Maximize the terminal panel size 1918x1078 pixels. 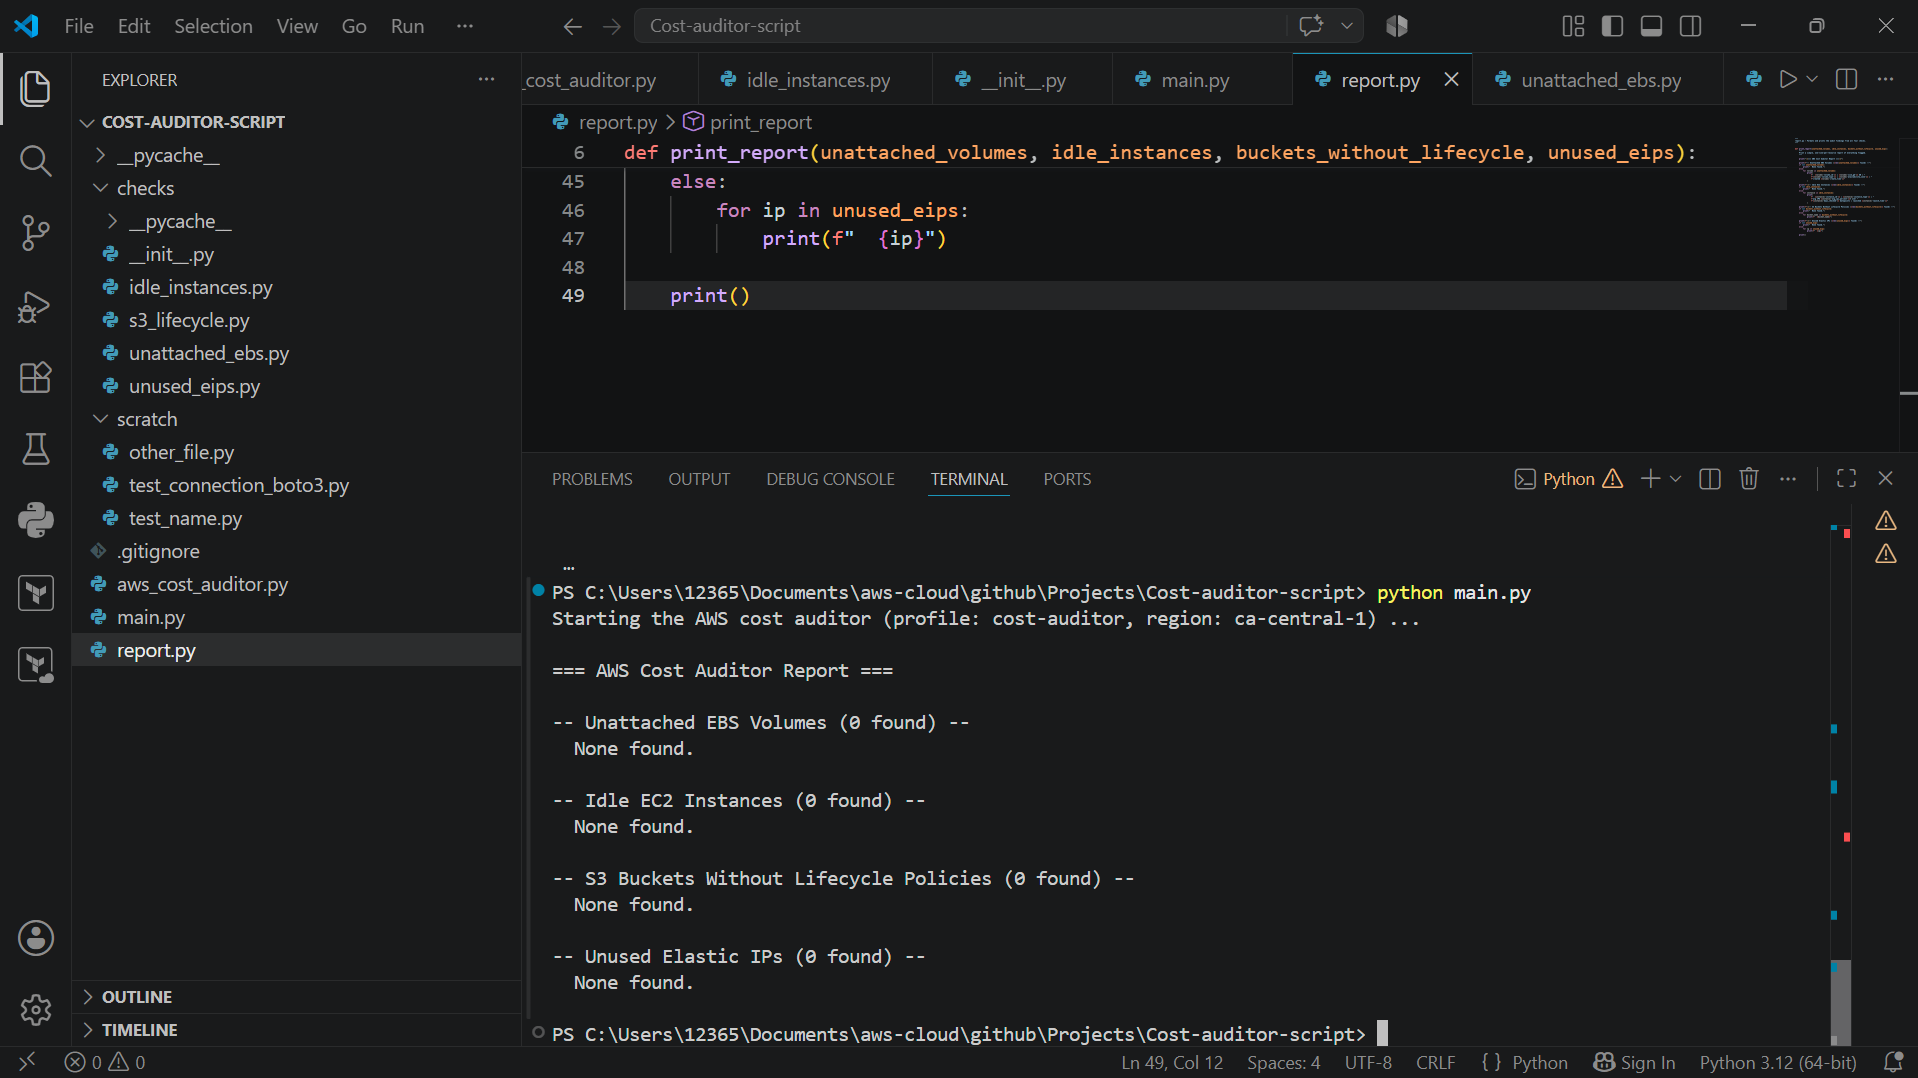tap(1846, 479)
